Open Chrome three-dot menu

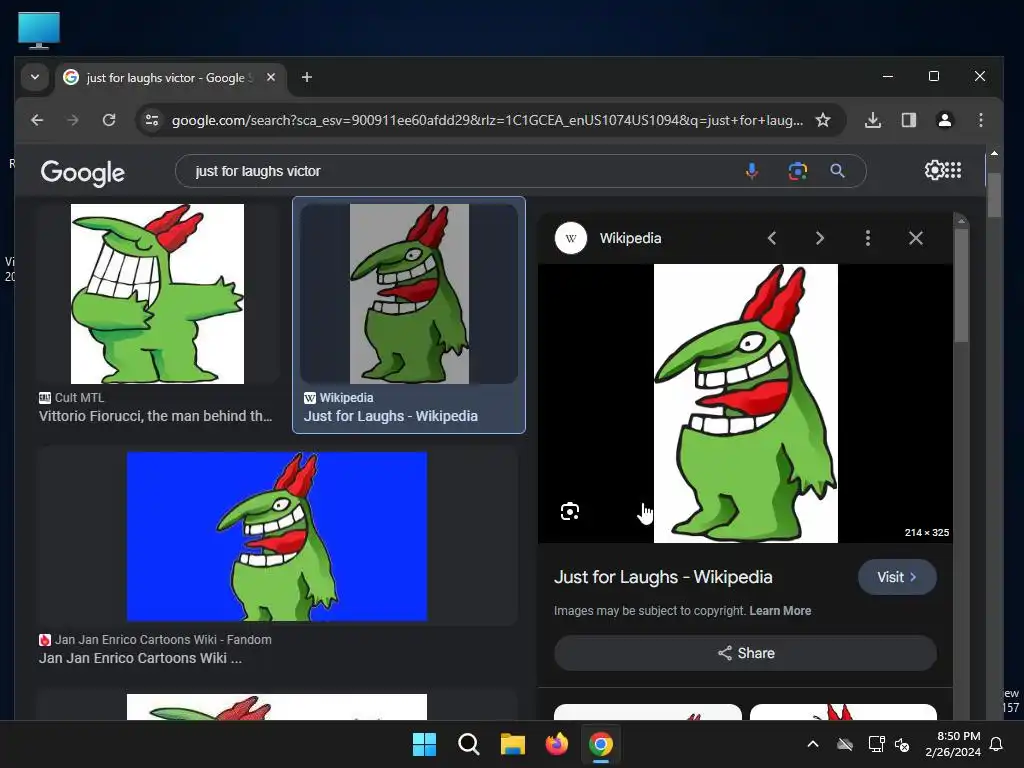point(980,120)
